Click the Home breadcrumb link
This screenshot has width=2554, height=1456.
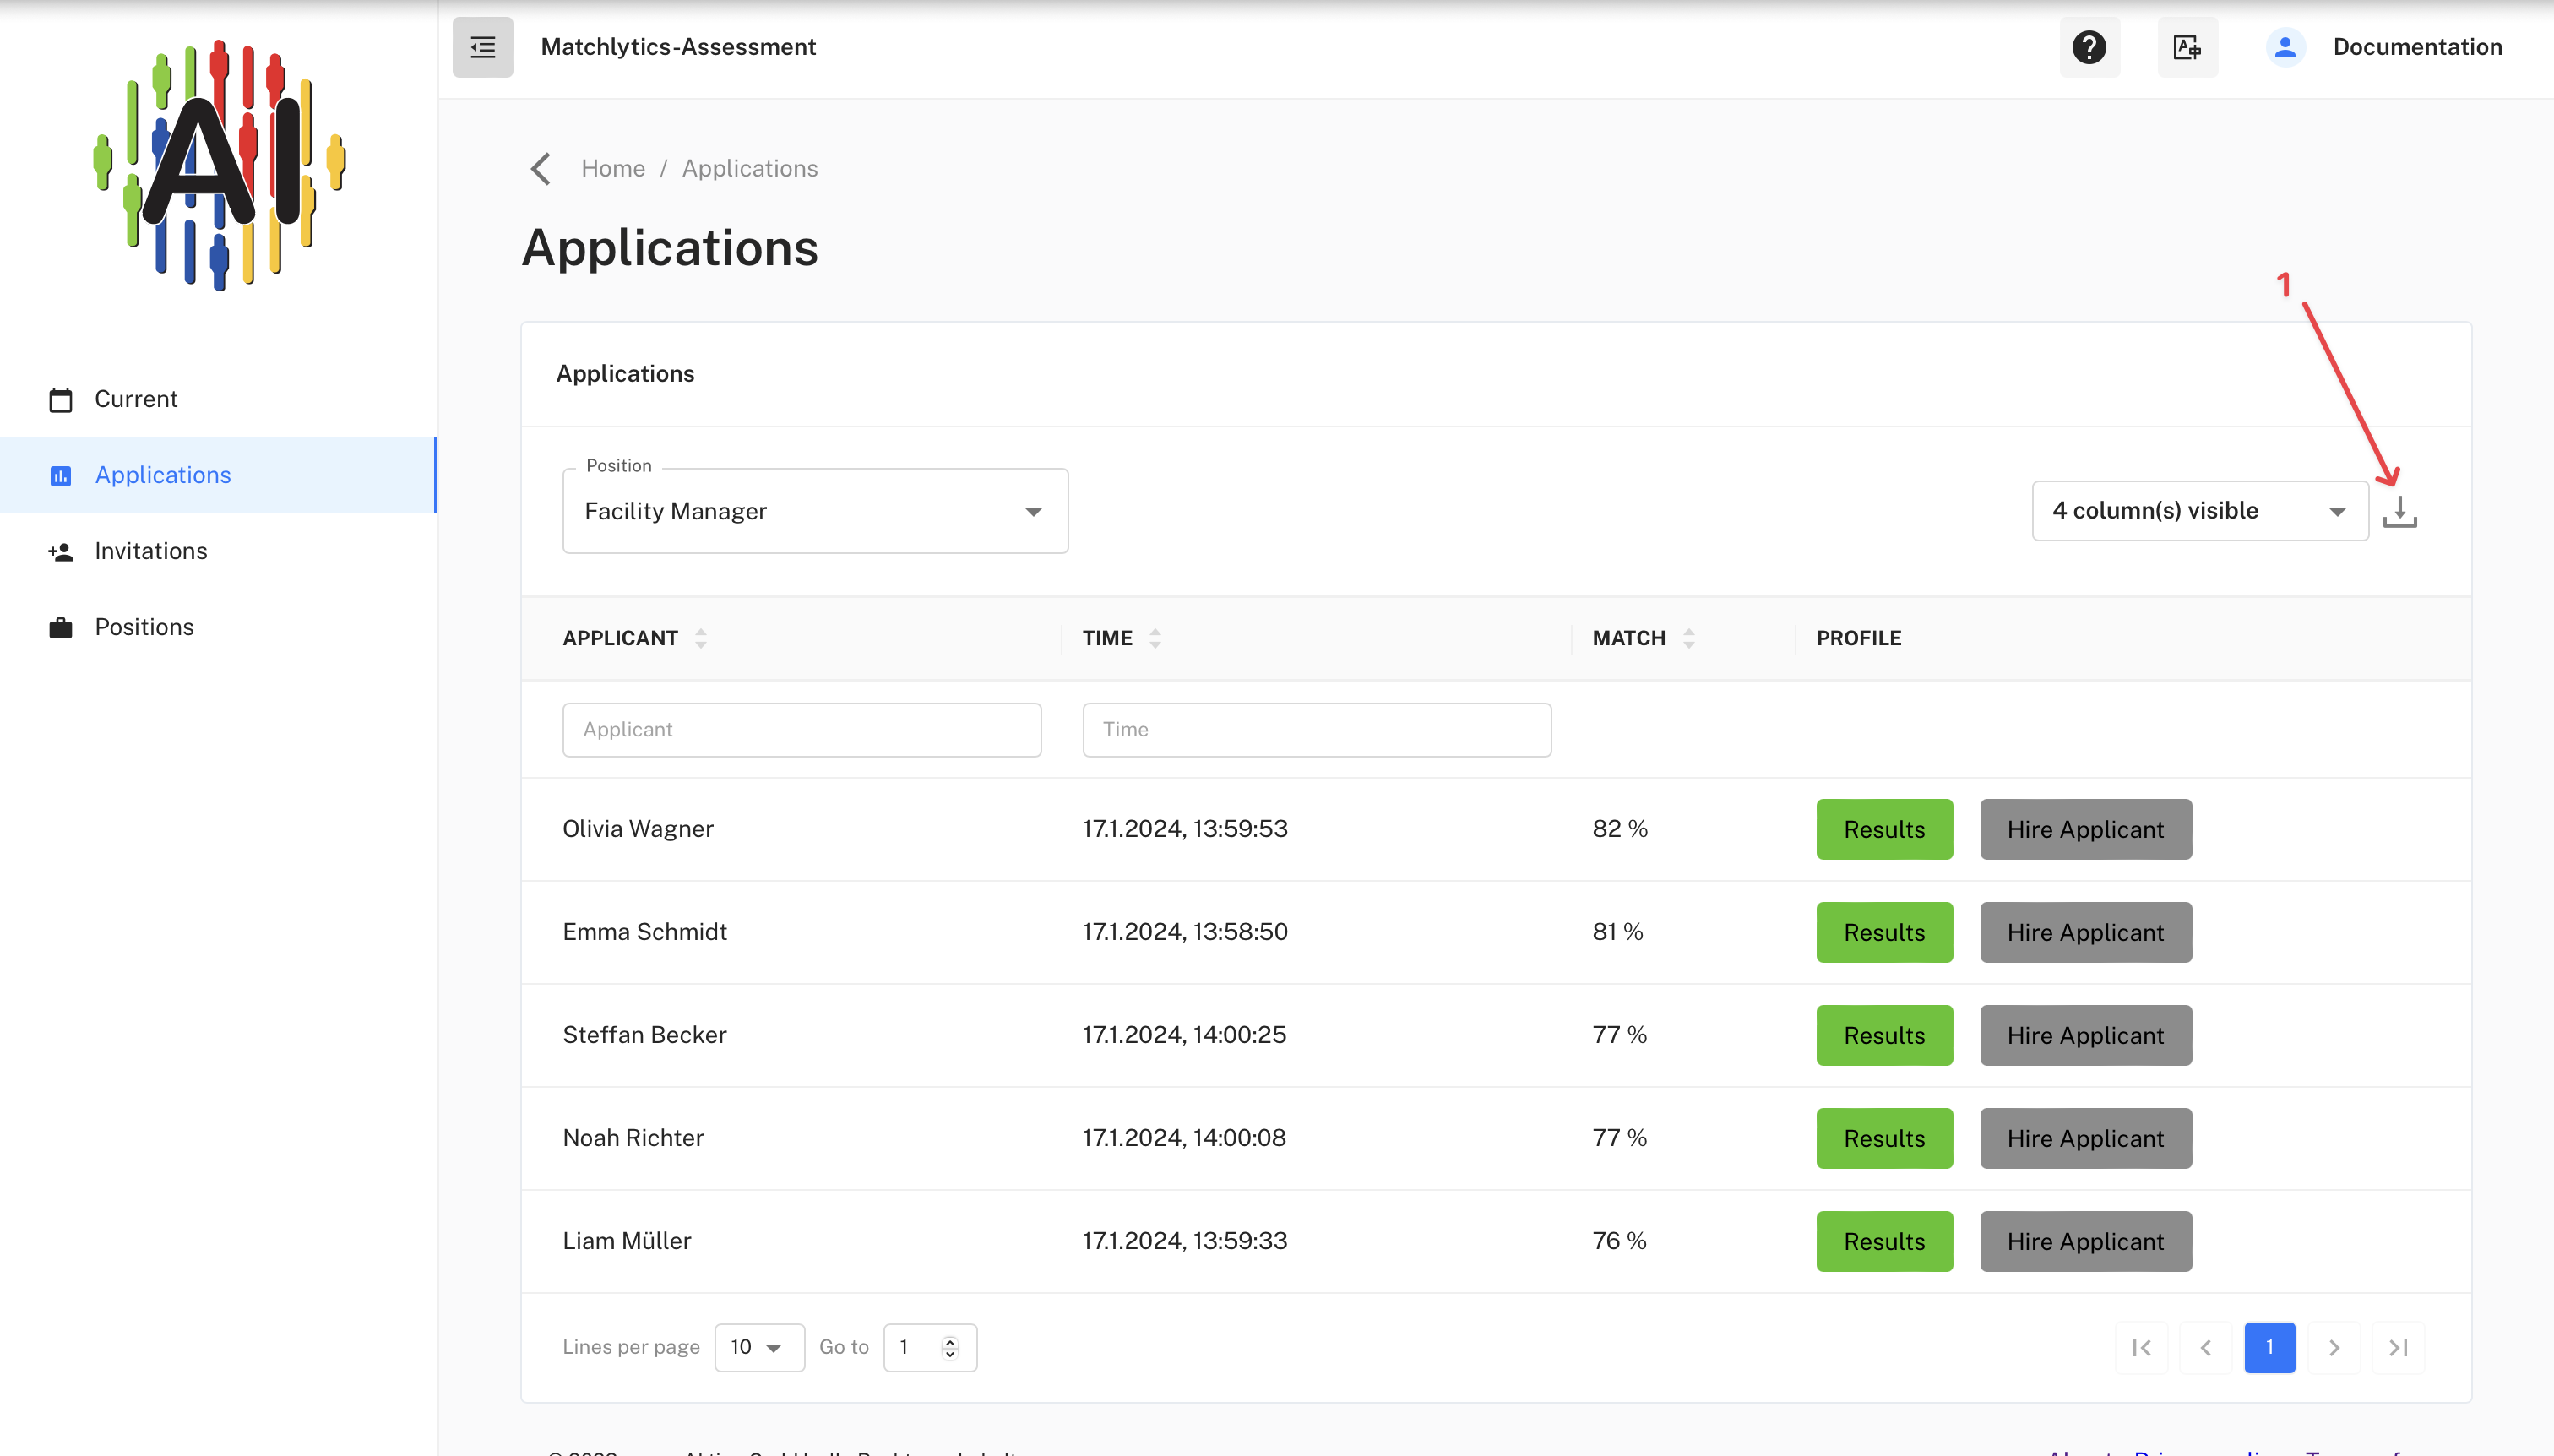(613, 169)
